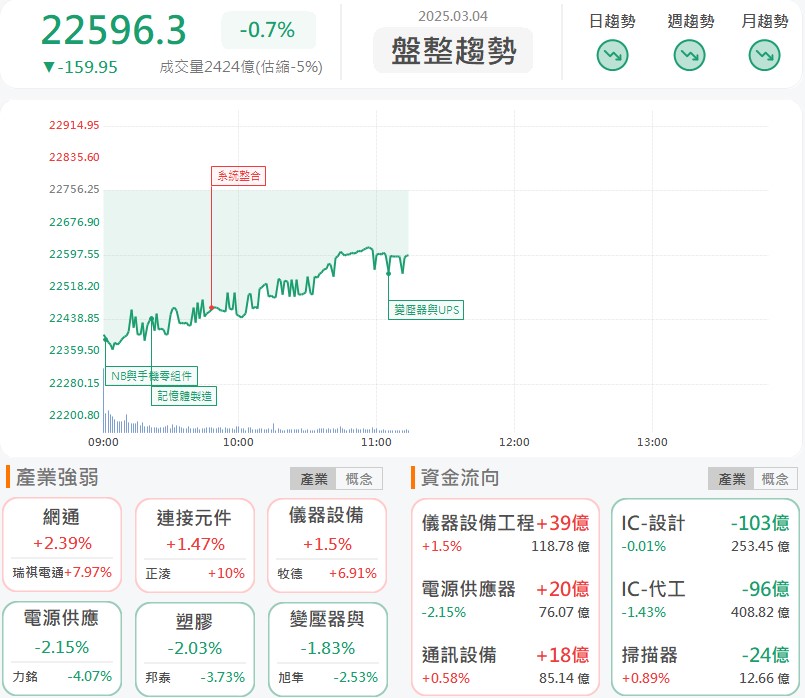Click the 日趨勢 label
This screenshot has height=698, width=805.
point(612,21)
